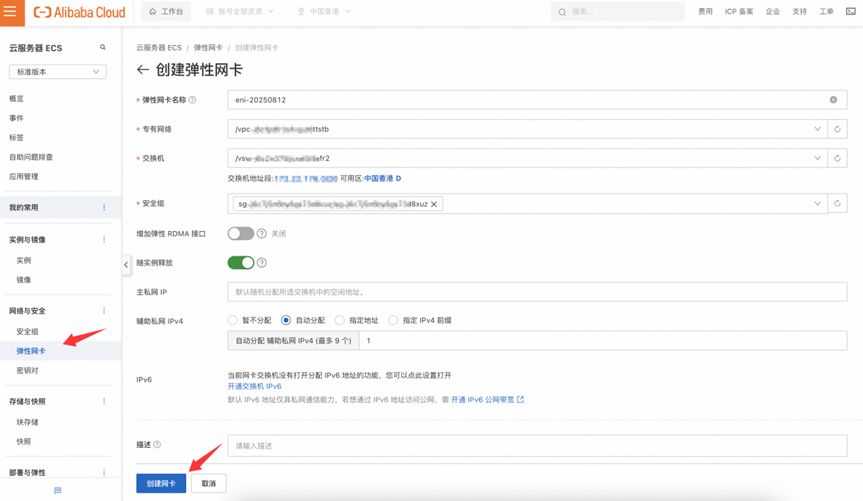Open the 标准版本 version dropdown
The height and width of the screenshot is (501, 863).
pyautogui.click(x=58, y=72)
